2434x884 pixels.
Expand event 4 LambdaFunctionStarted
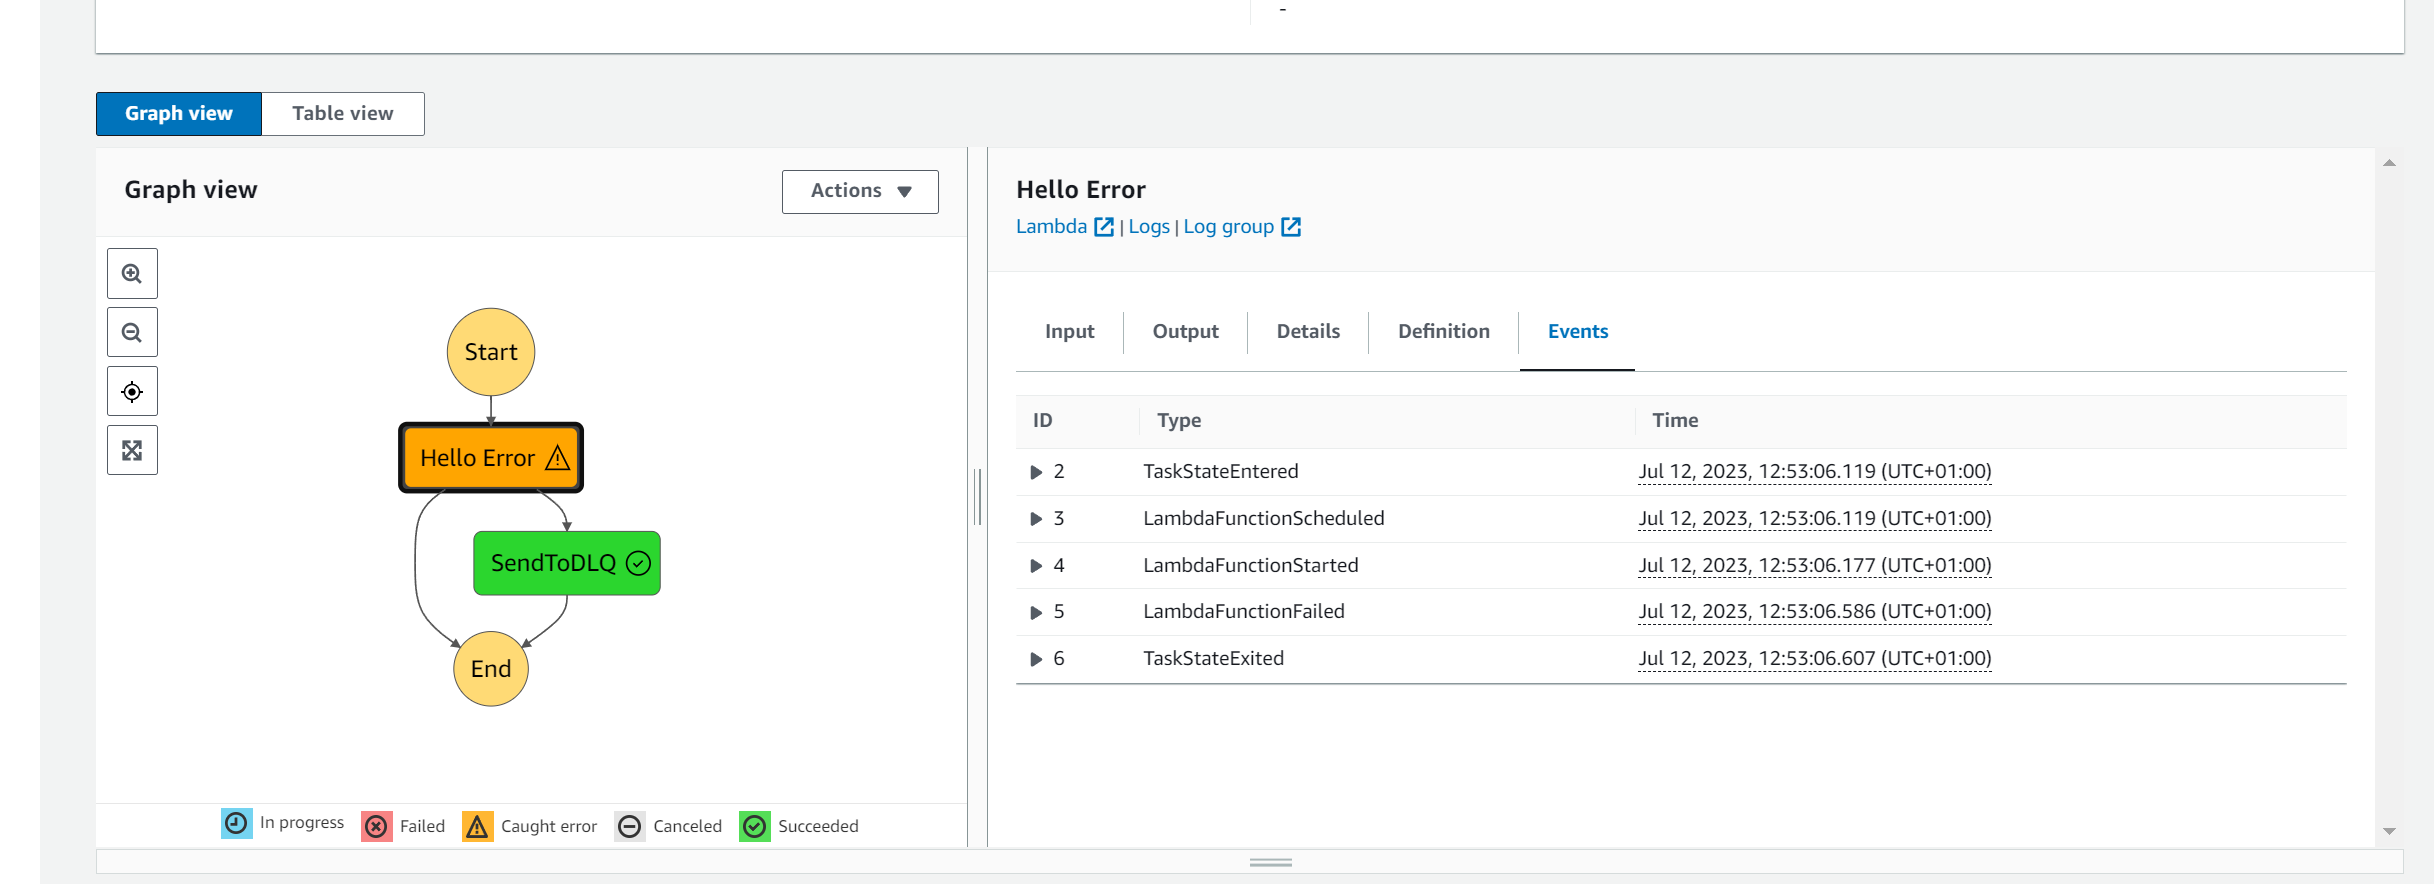click(1036, 566)
